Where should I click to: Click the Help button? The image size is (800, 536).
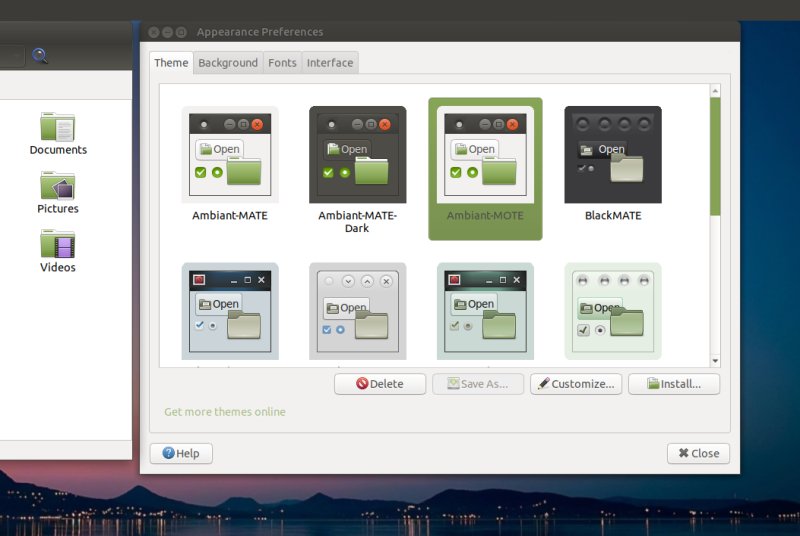click(181, 453)
